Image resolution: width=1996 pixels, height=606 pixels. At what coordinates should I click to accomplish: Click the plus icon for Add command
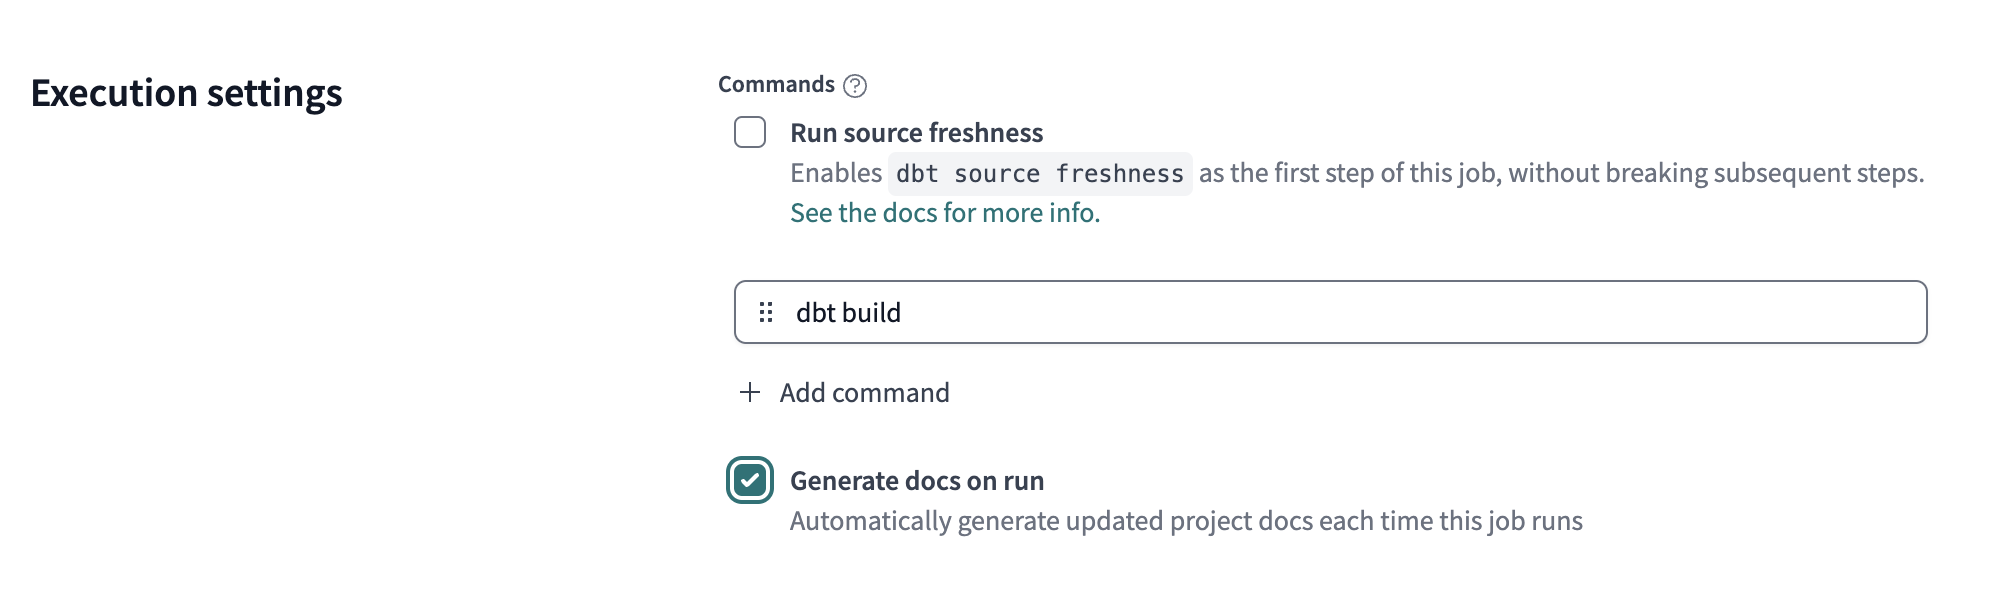750,393
